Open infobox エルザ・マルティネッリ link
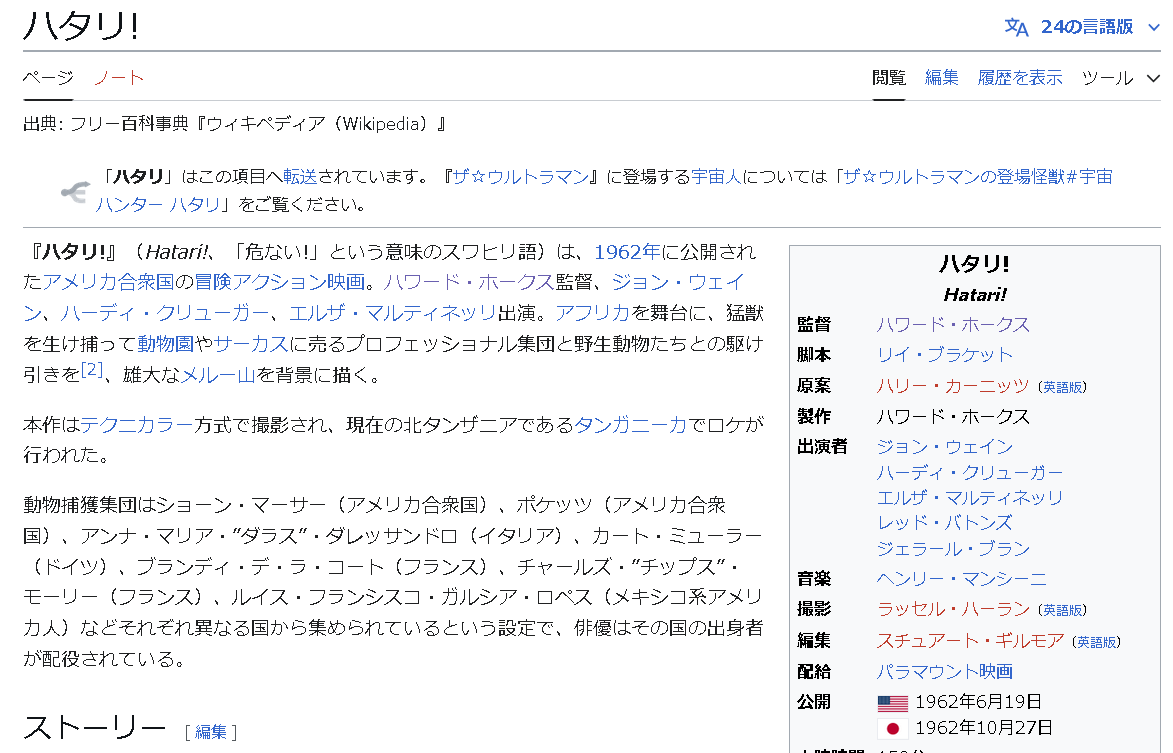 (970, 498)
